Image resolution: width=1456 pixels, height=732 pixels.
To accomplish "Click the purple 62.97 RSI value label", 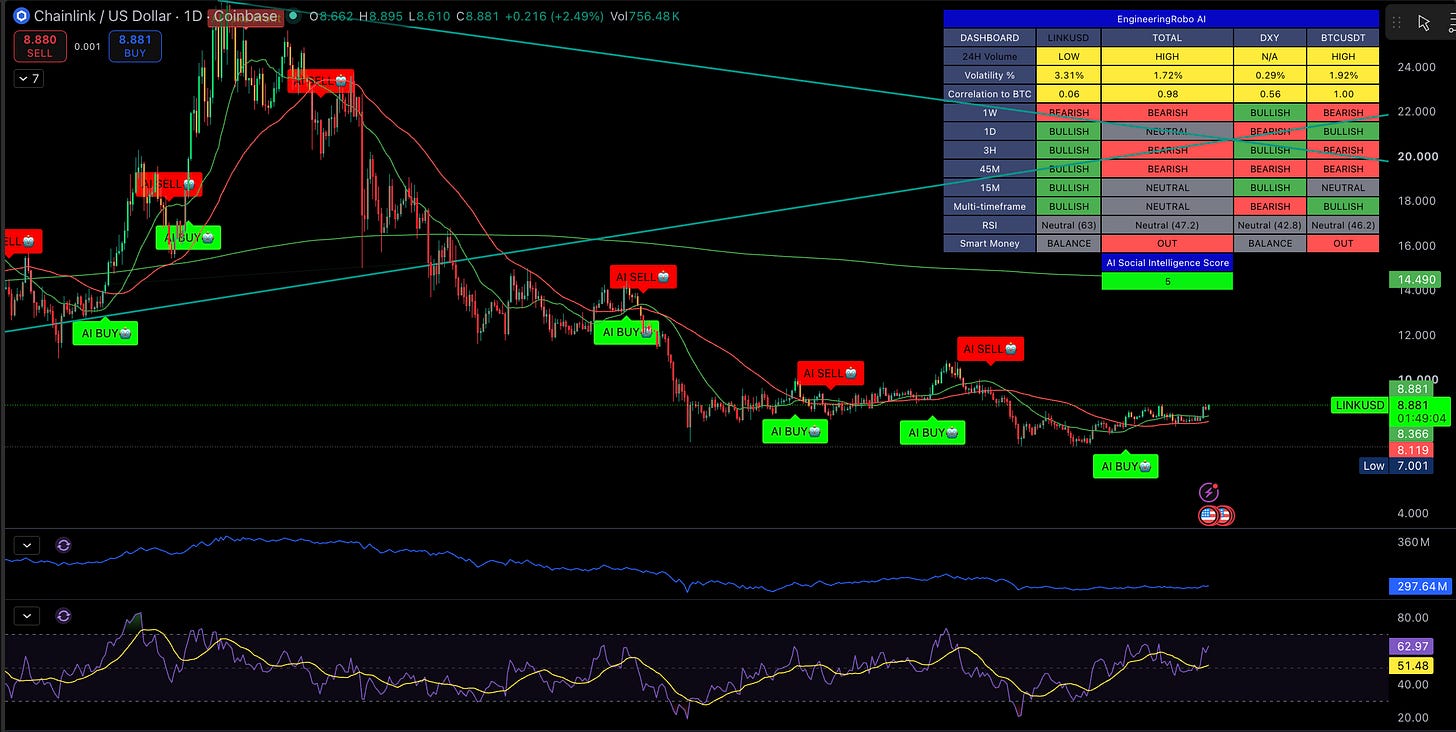I will pyautogui.click(x=1411, y=647).
